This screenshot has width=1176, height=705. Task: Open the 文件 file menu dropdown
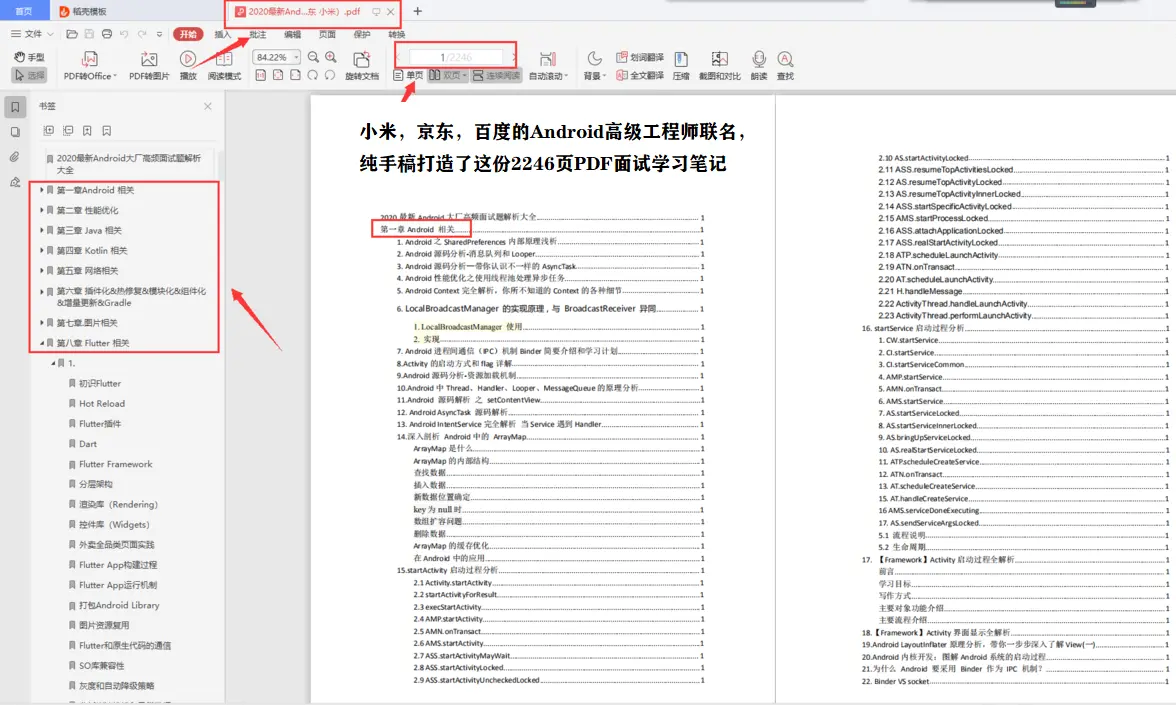pyautogui.click(x=32, y=34)
